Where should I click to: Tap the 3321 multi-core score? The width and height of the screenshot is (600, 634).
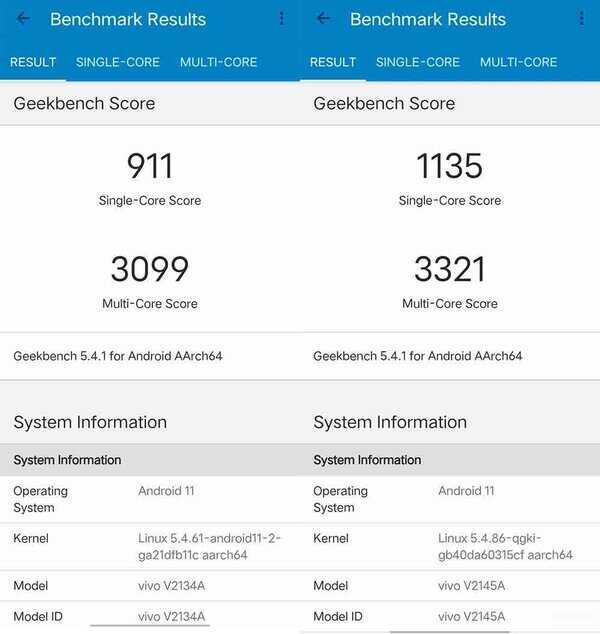point(450,269)
